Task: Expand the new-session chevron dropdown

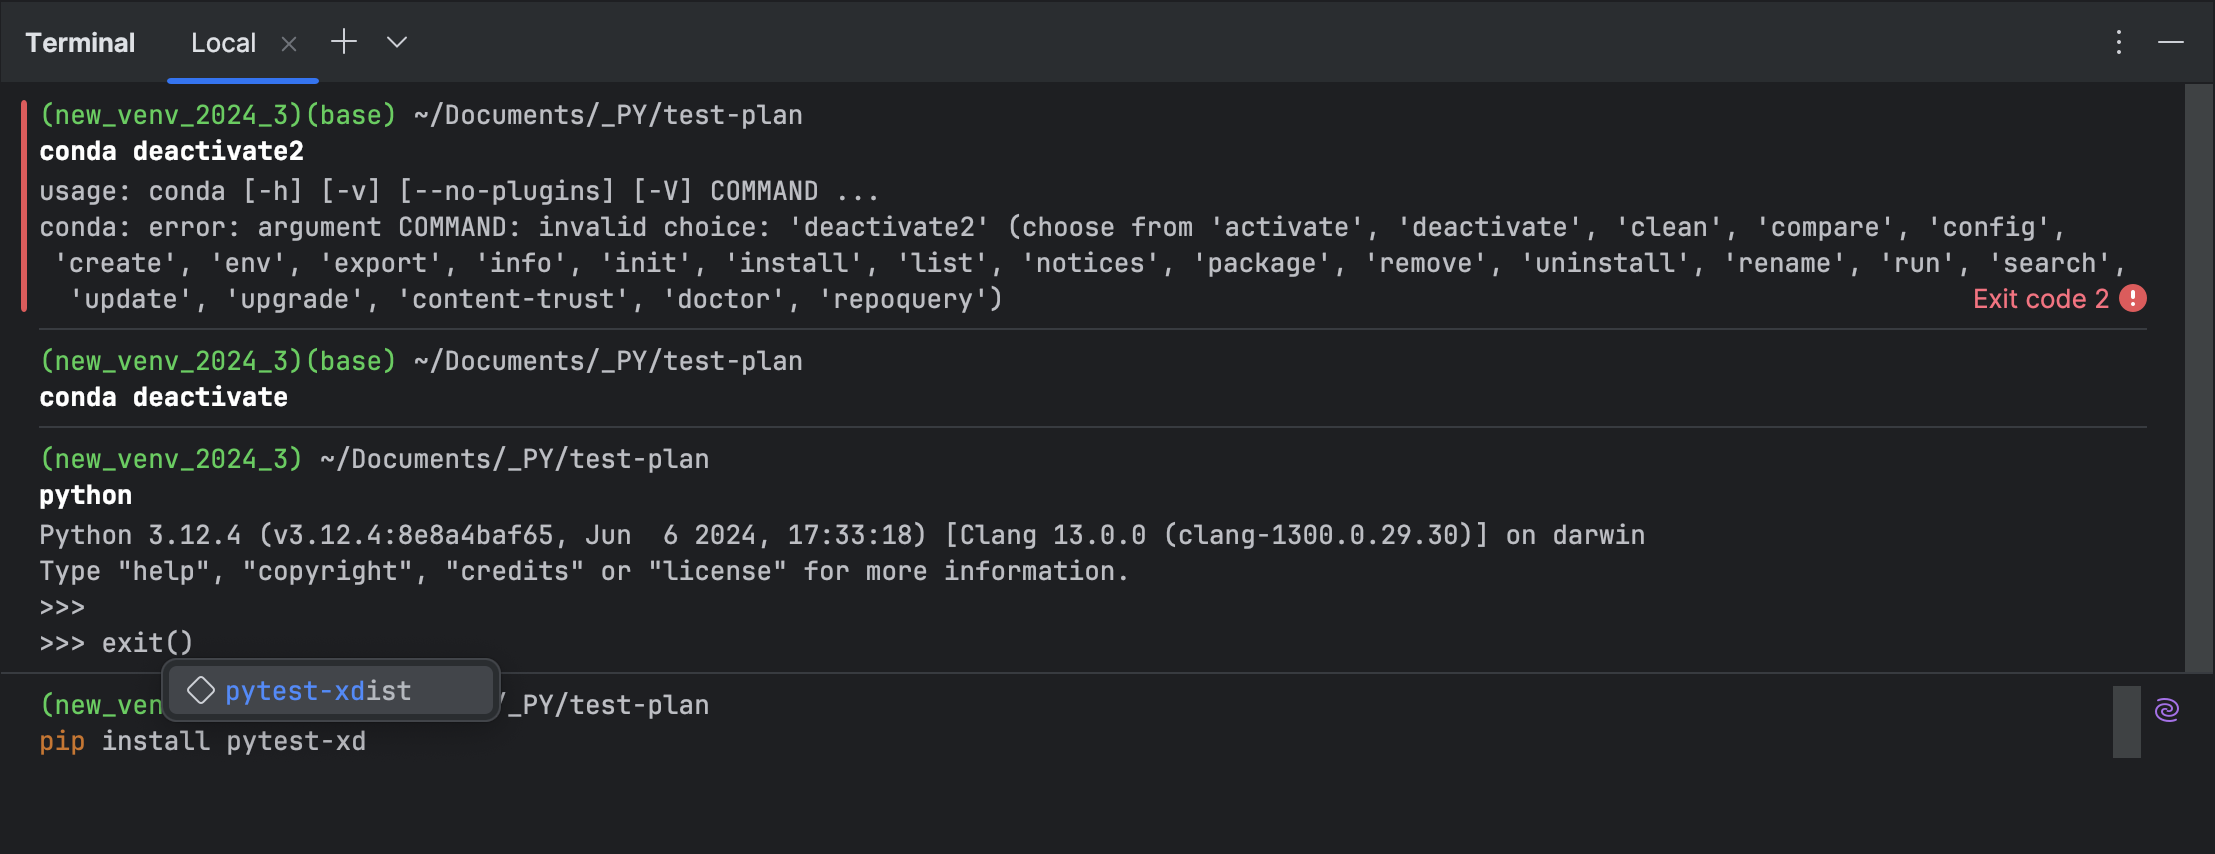Action: tap(397, 42)
